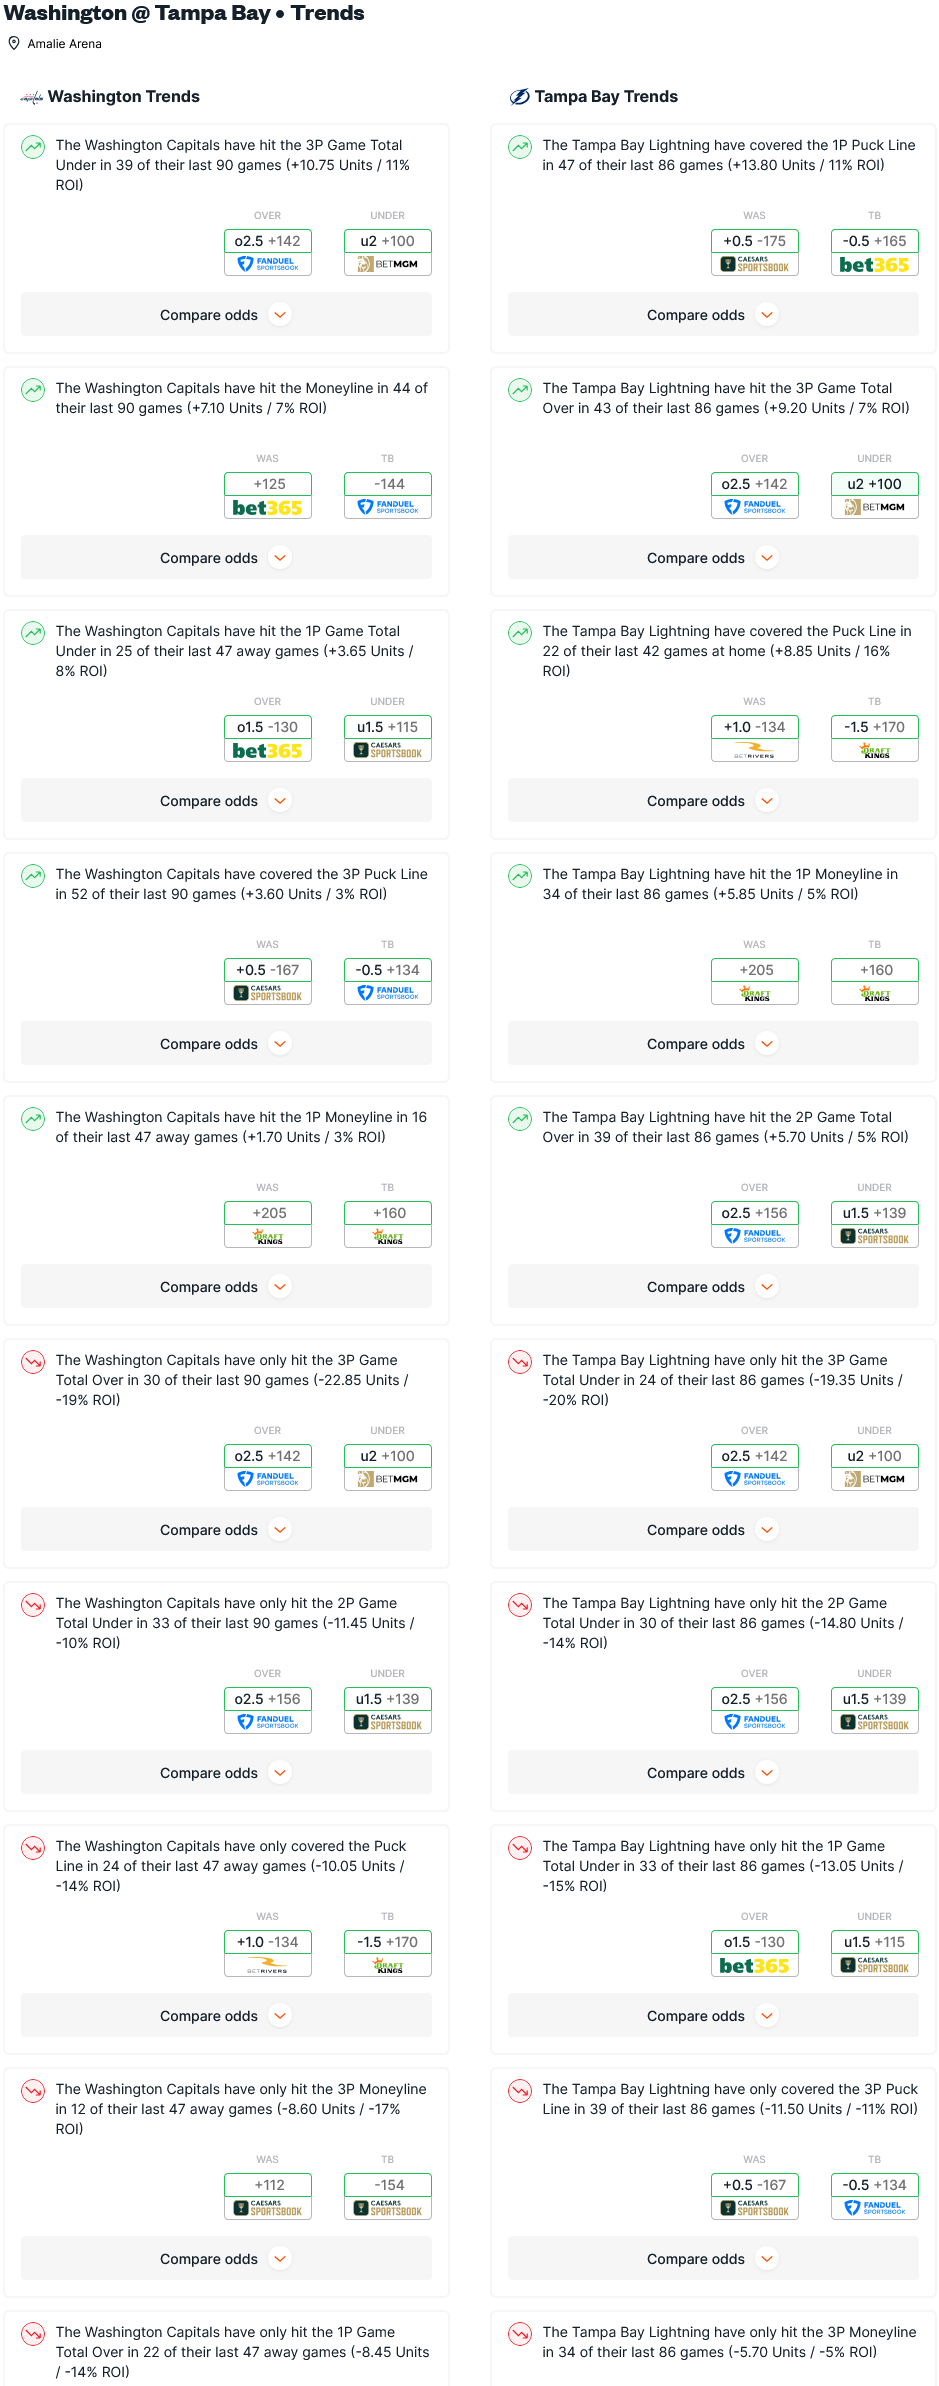Select BetRivers +1.0 -134 Washington puck line at Tampa home
Screen dimensions: 939x2386
pyautogui.click(x=755, y=738)
